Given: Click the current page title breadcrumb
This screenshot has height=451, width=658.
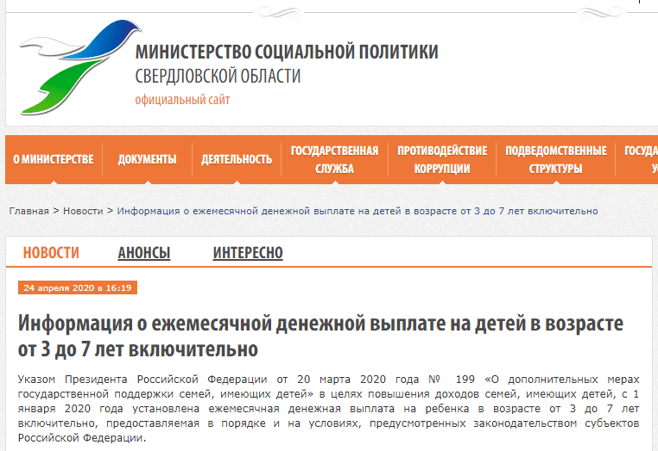Looking at the screenshot, I should click(358, 211).
